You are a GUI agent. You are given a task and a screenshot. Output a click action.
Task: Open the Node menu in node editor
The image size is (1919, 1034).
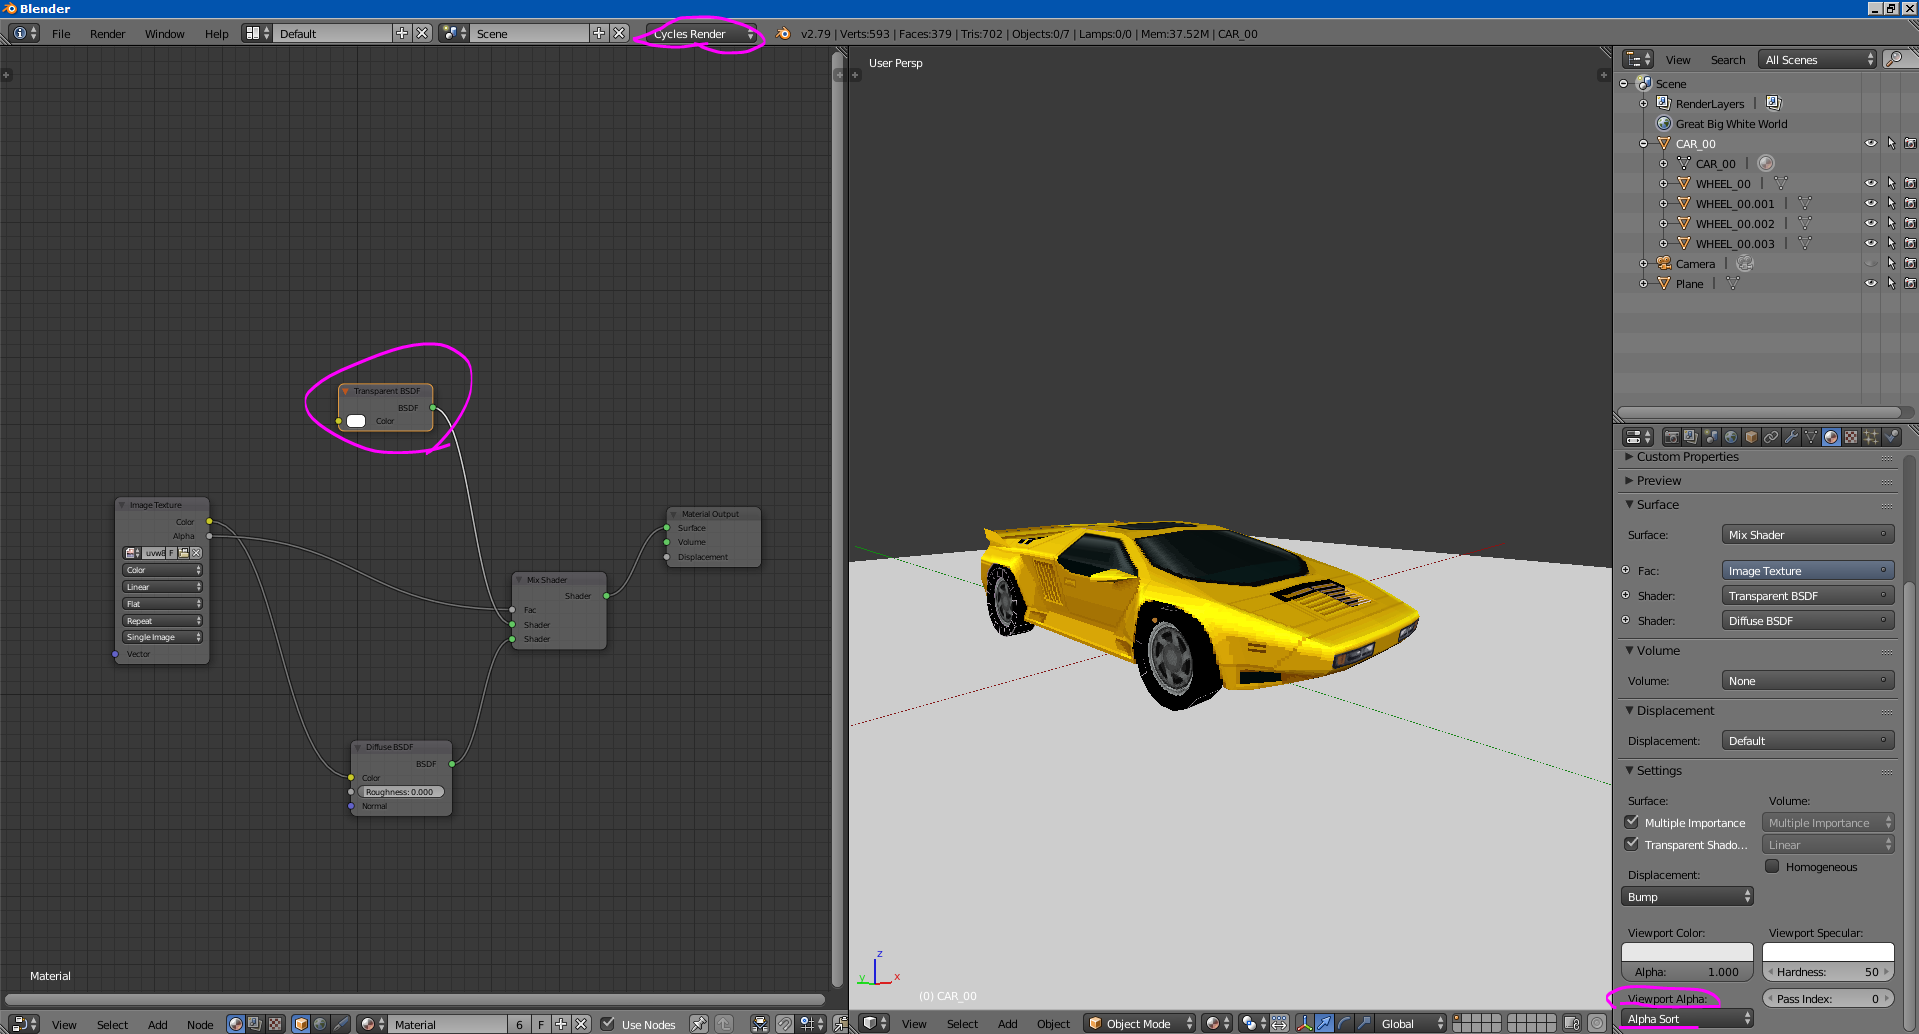tap(200, 1025)
